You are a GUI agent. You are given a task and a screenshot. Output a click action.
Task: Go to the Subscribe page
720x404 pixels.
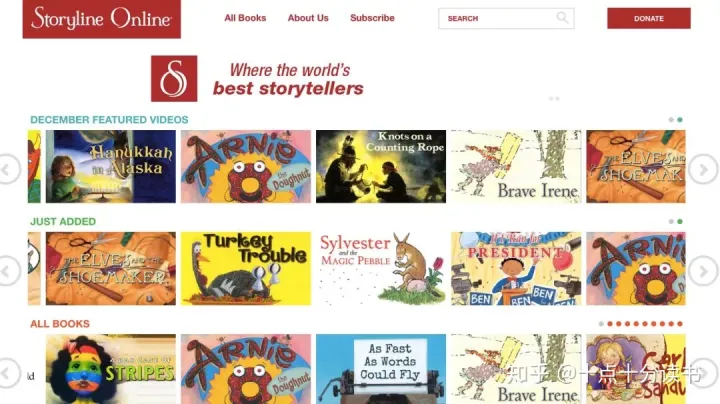[x=372, y=18]
